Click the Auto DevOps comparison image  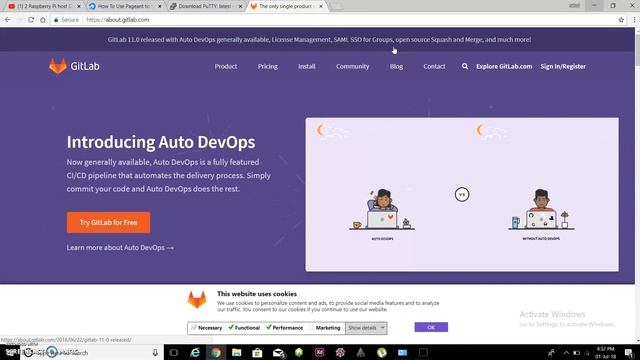[x=462, y=194]
